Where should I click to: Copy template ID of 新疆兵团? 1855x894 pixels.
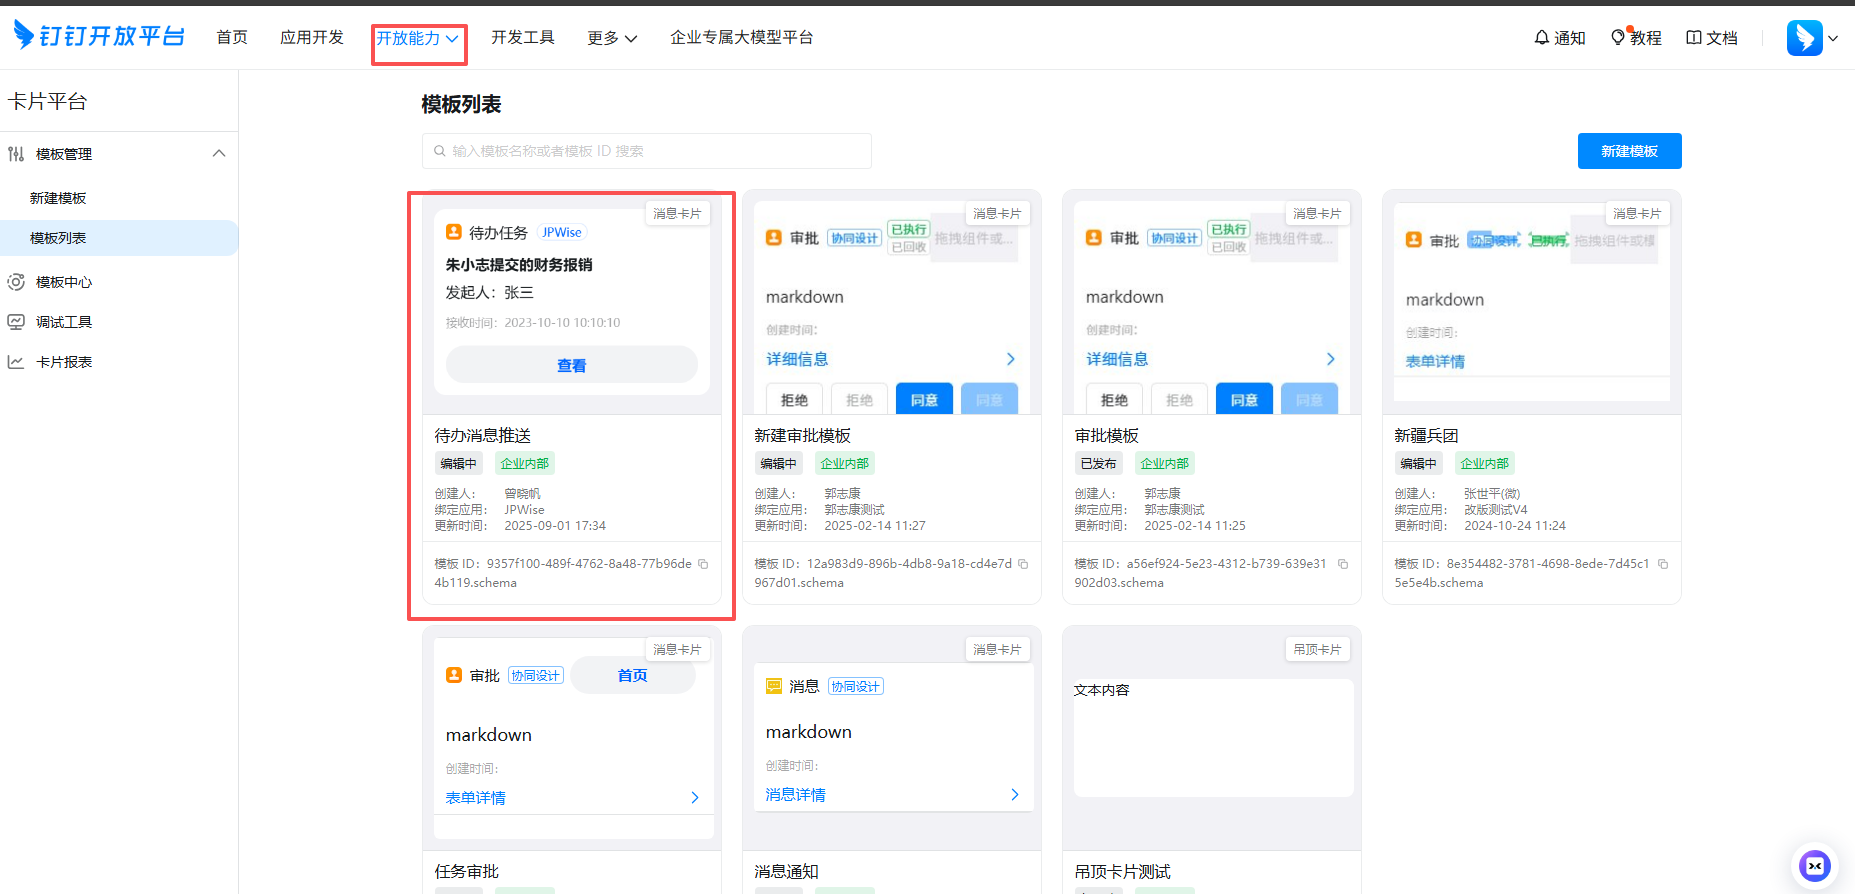pos(1663,564)
